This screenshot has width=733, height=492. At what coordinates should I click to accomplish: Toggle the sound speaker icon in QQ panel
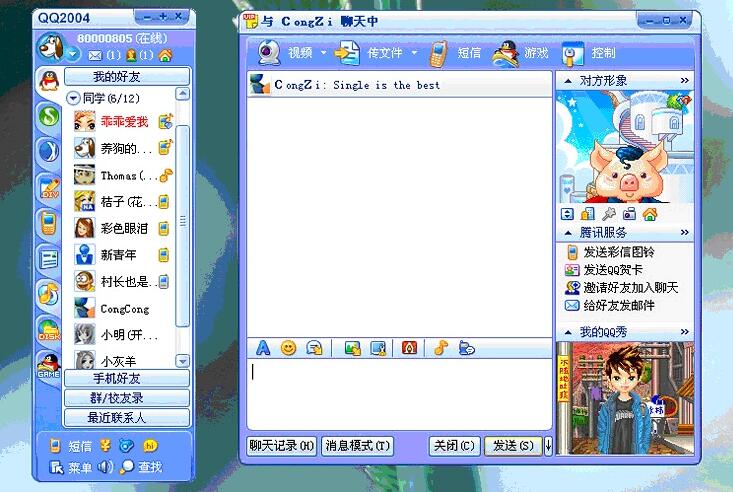(105, 466)
